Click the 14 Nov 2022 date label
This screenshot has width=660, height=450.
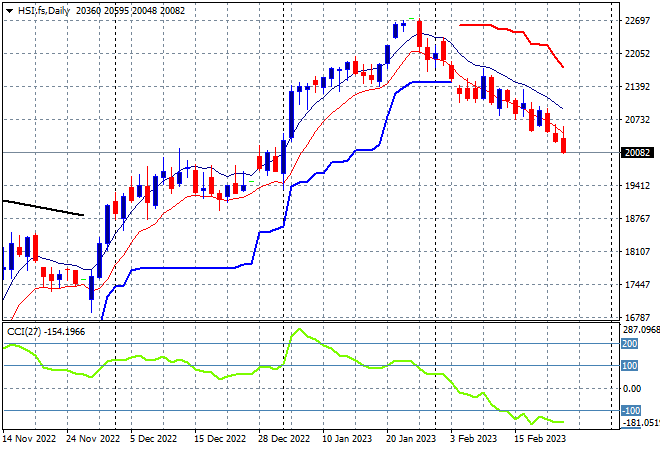pyautogui.click(x=29, y=439)
